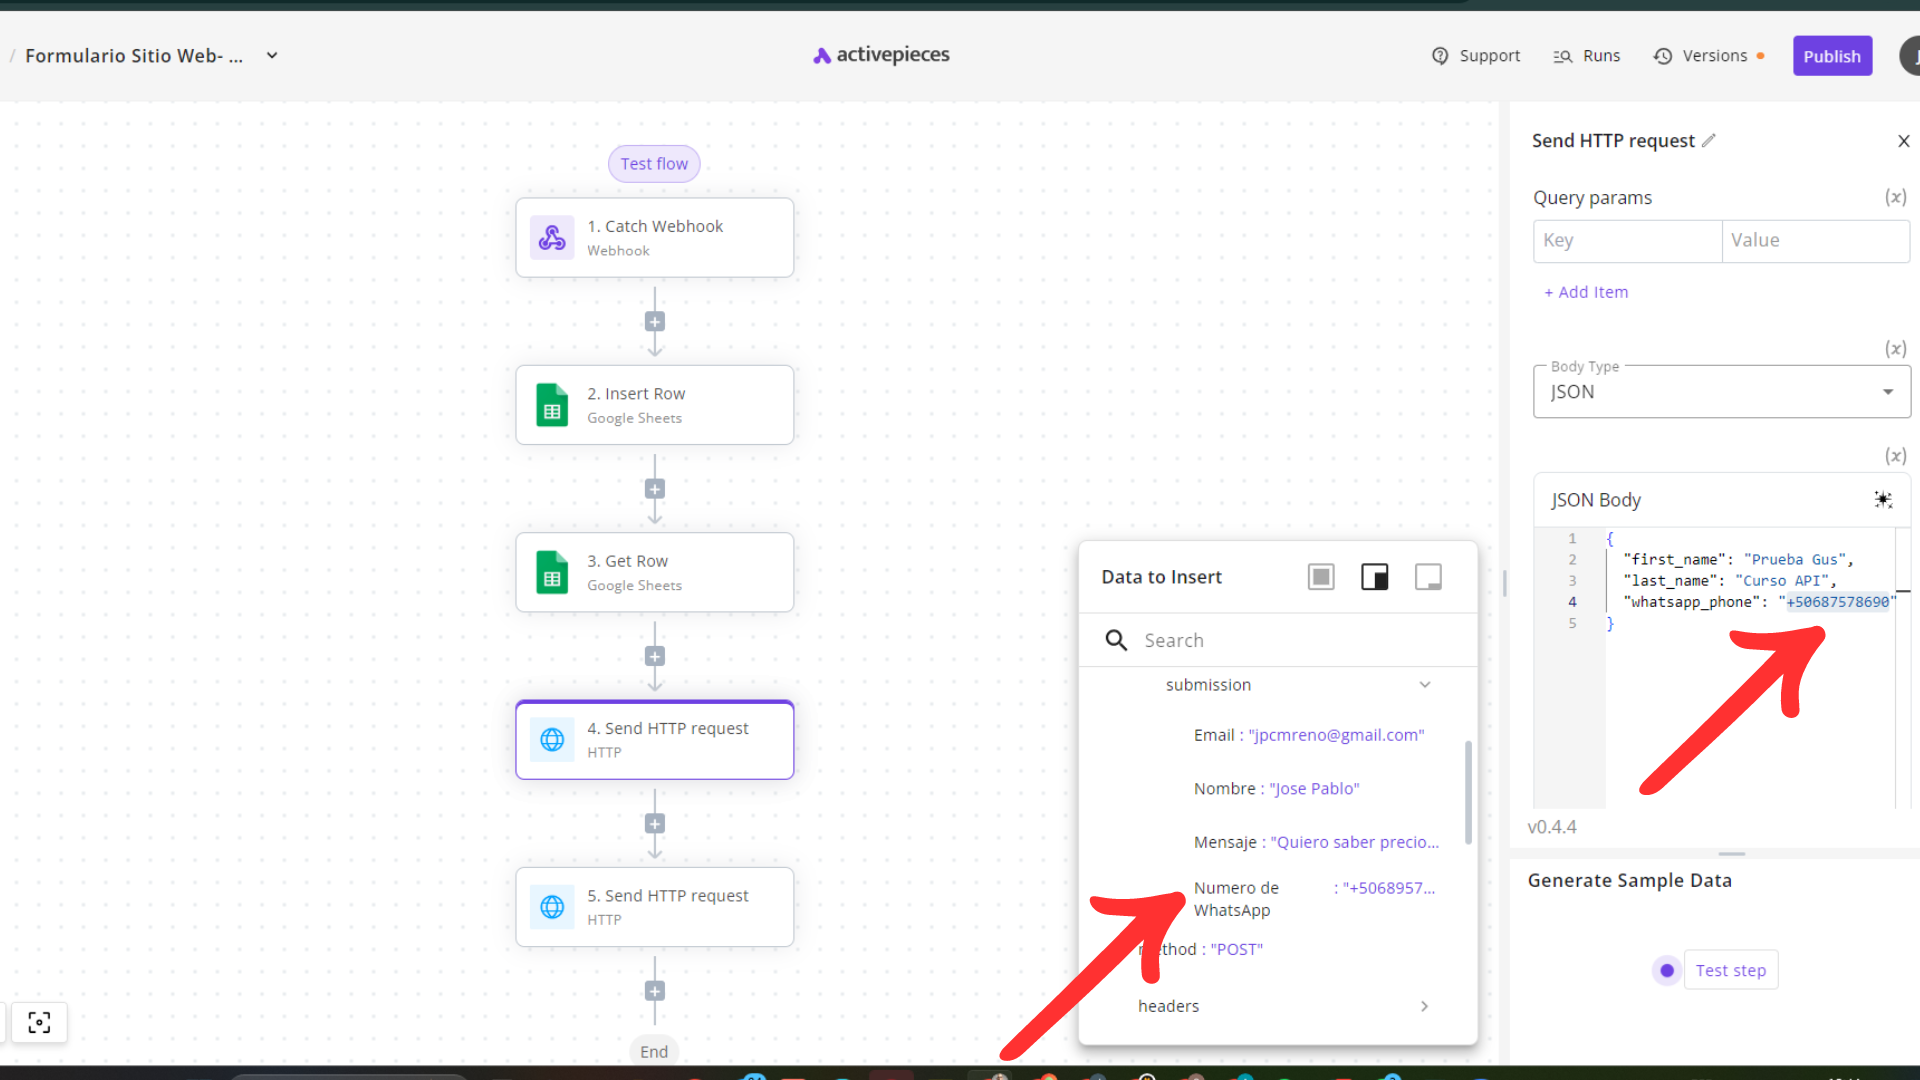1920x1080 pixels.
Task: Click Test step button
Action: coord(1730,970)
